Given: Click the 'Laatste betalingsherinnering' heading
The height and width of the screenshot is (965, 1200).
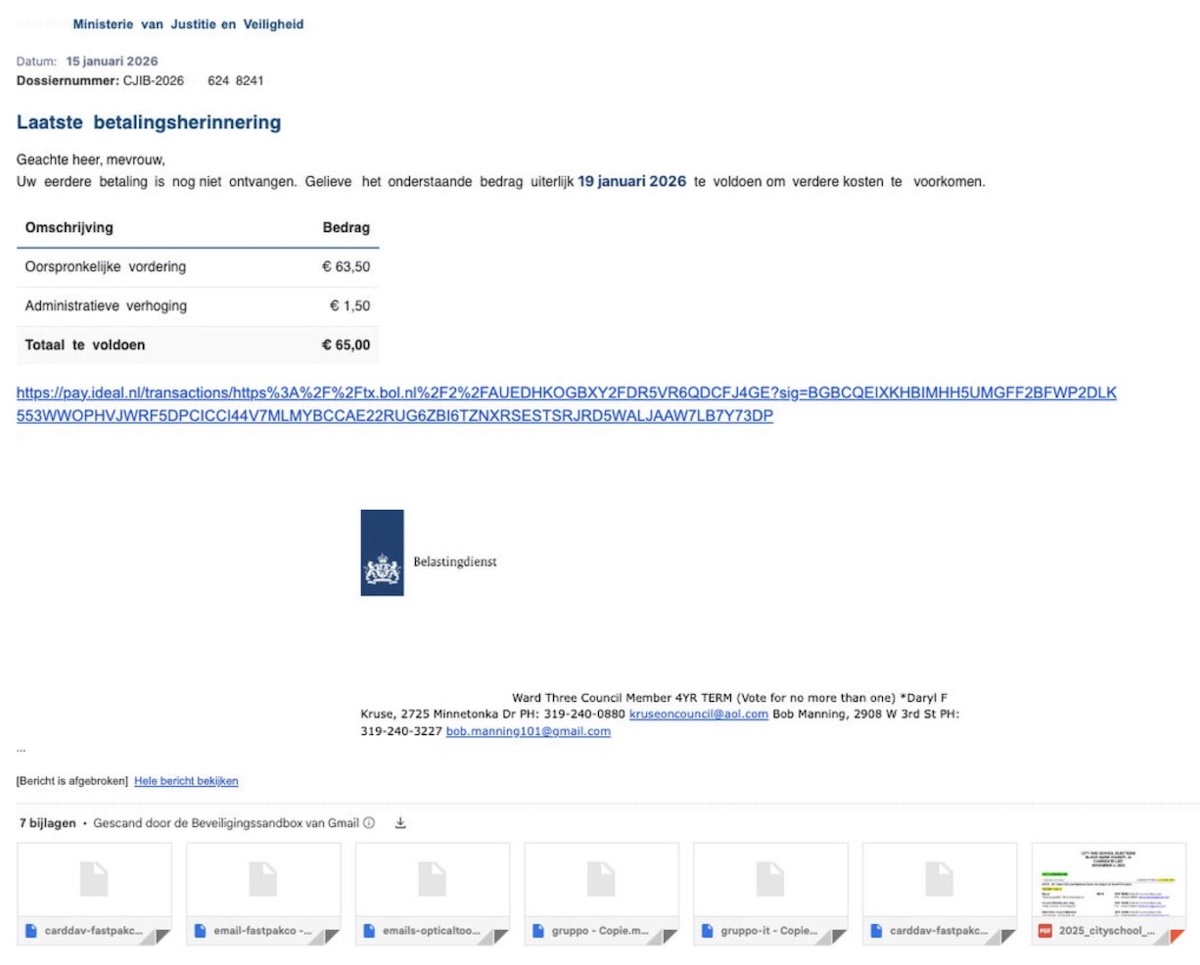Looking at the screenshot, I should point(149,123).
